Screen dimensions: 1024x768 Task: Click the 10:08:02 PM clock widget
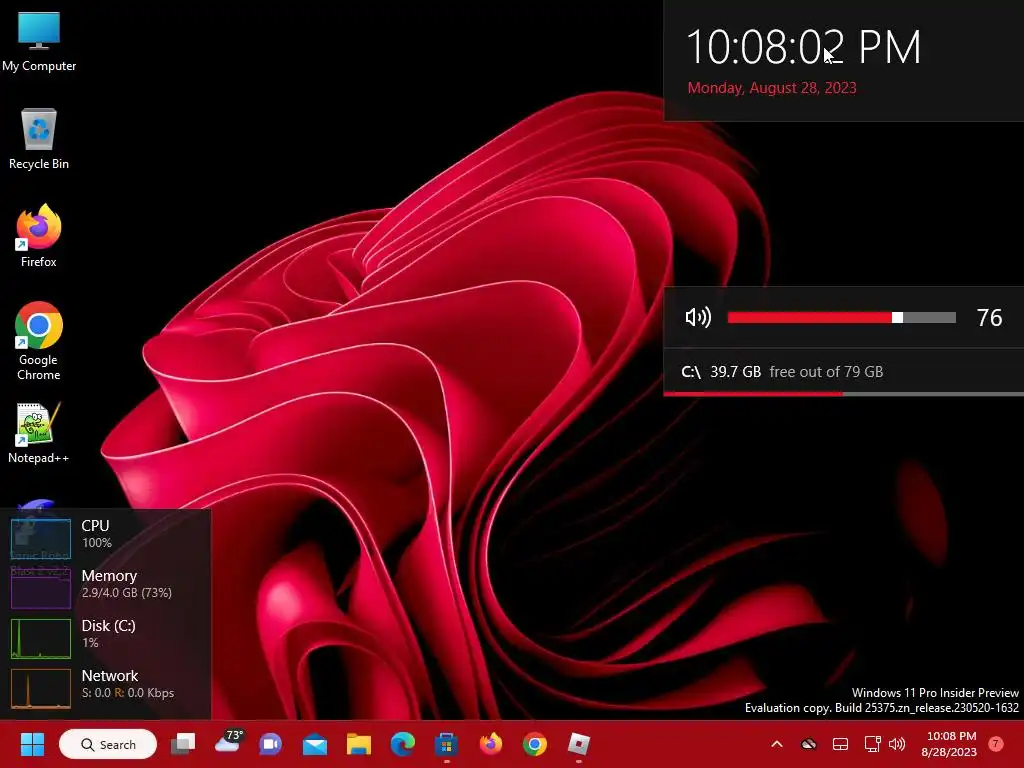click(x=803, y=47)
